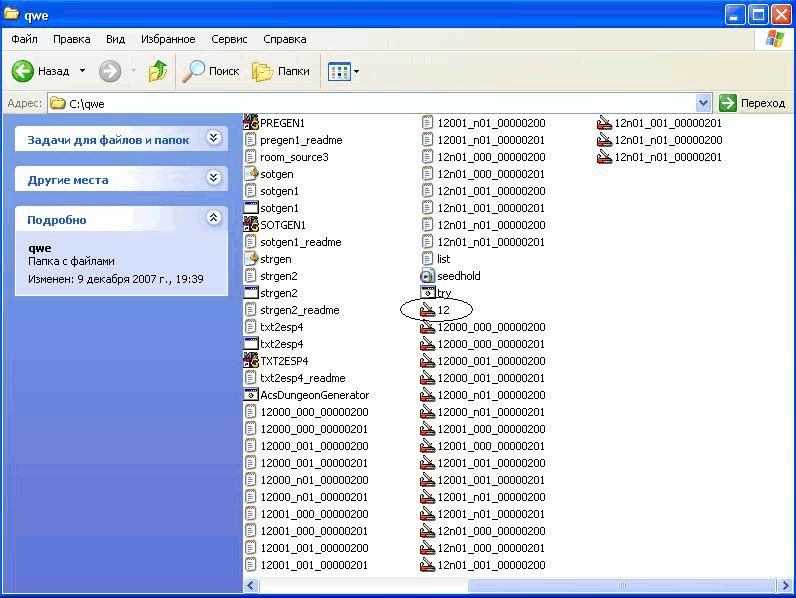Open the Файл menu
The width and height of the screenshot is (796, 598).
[24, 39]
